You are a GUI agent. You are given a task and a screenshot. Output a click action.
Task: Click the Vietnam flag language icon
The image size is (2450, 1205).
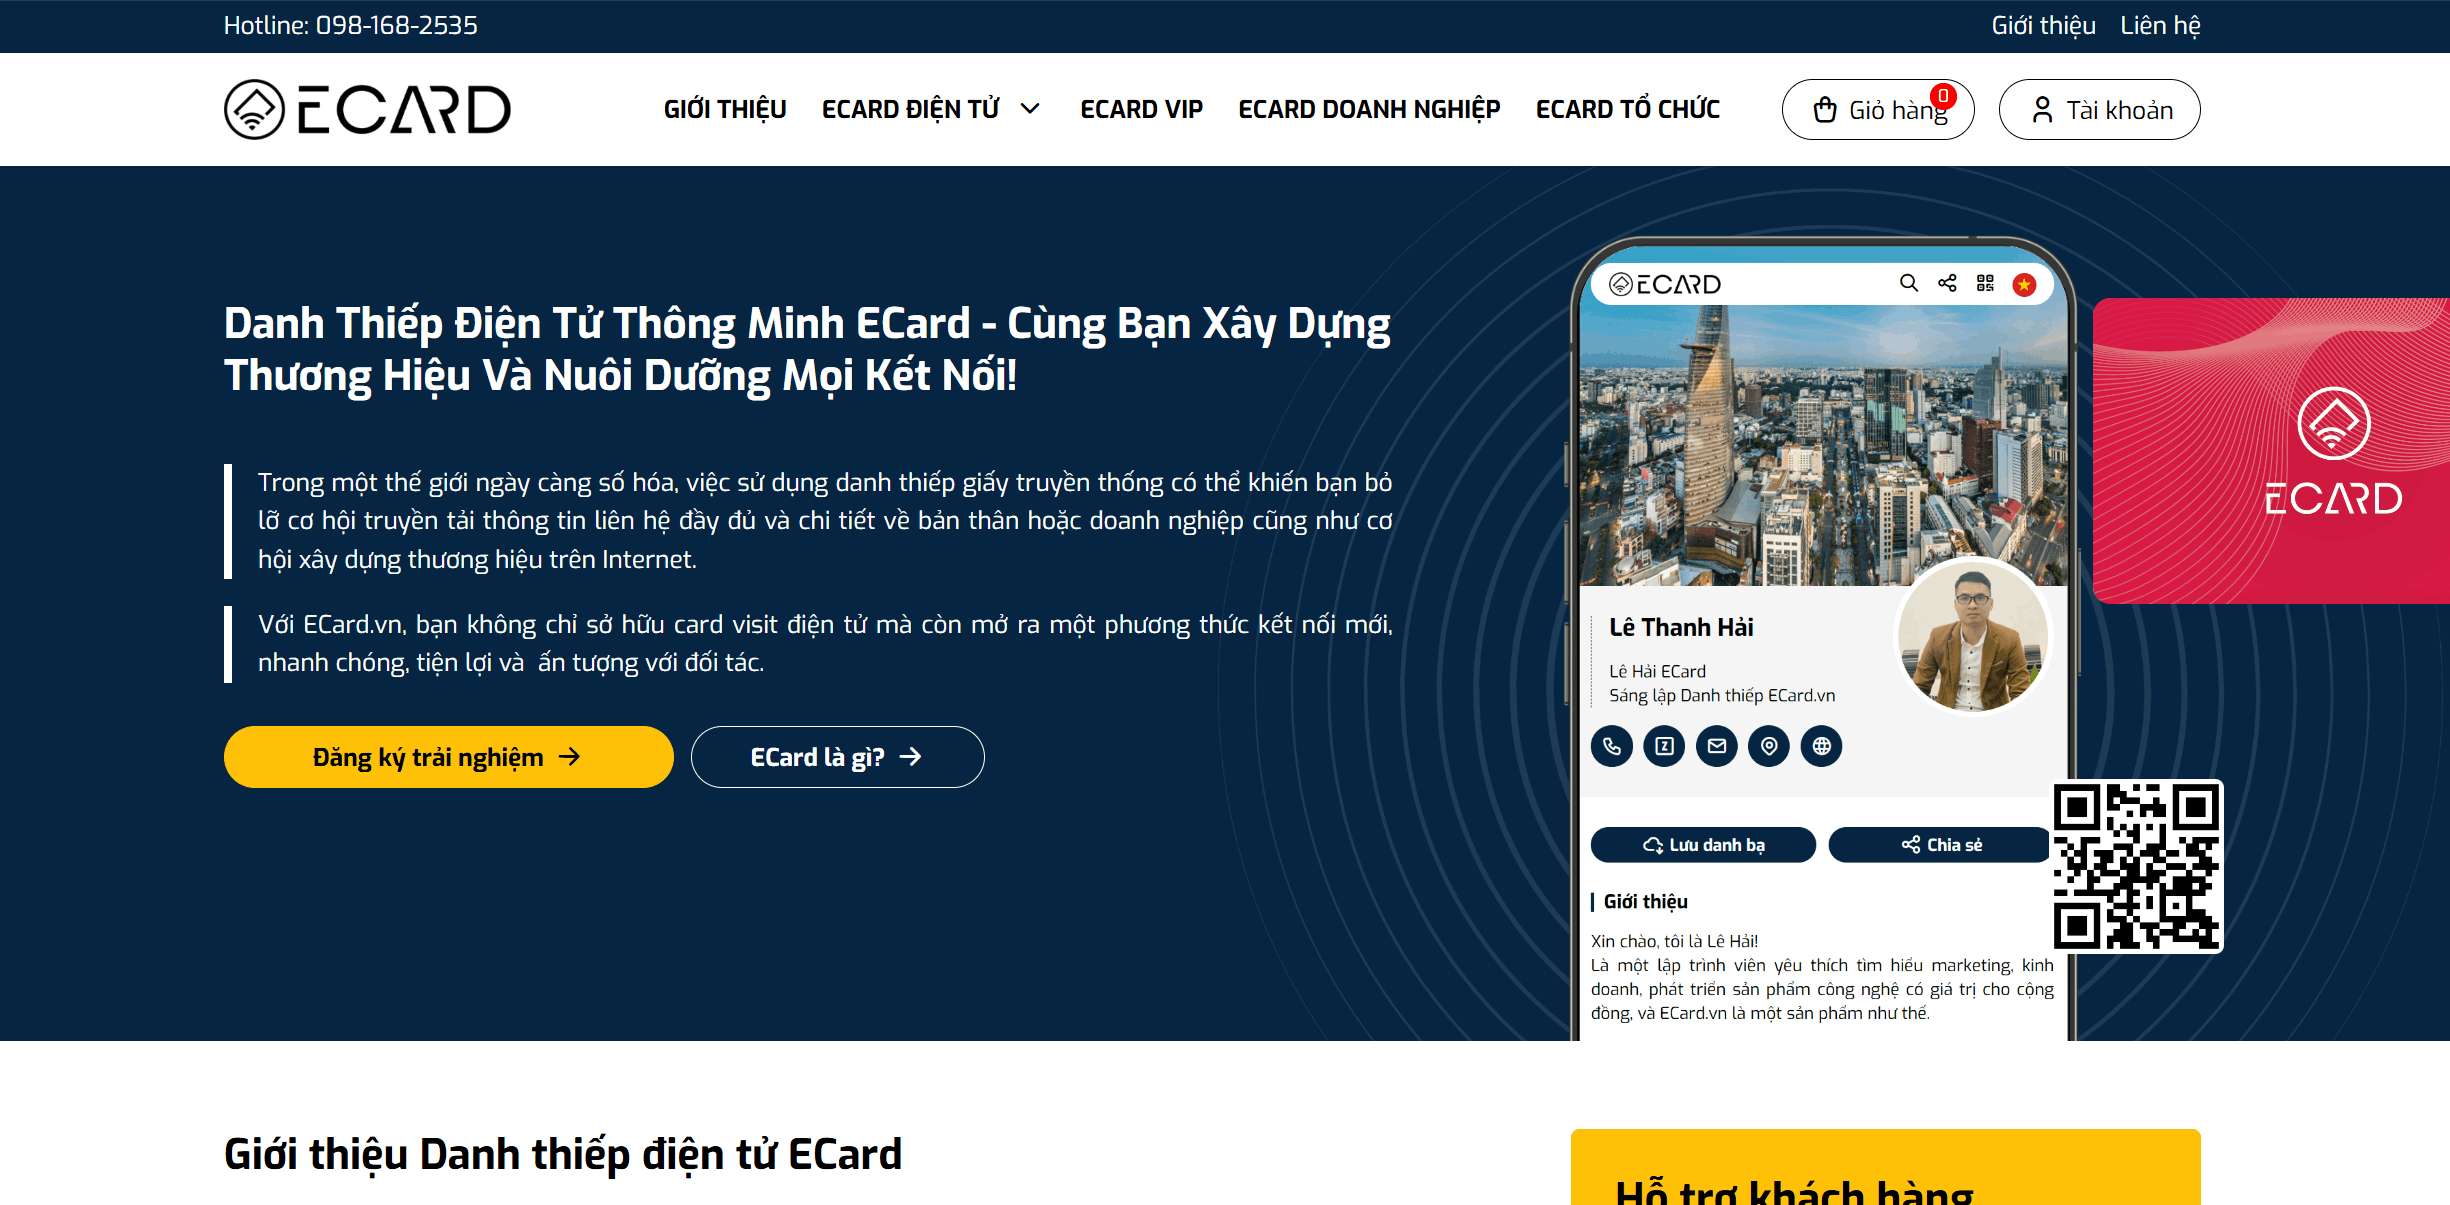[2024, 285]
